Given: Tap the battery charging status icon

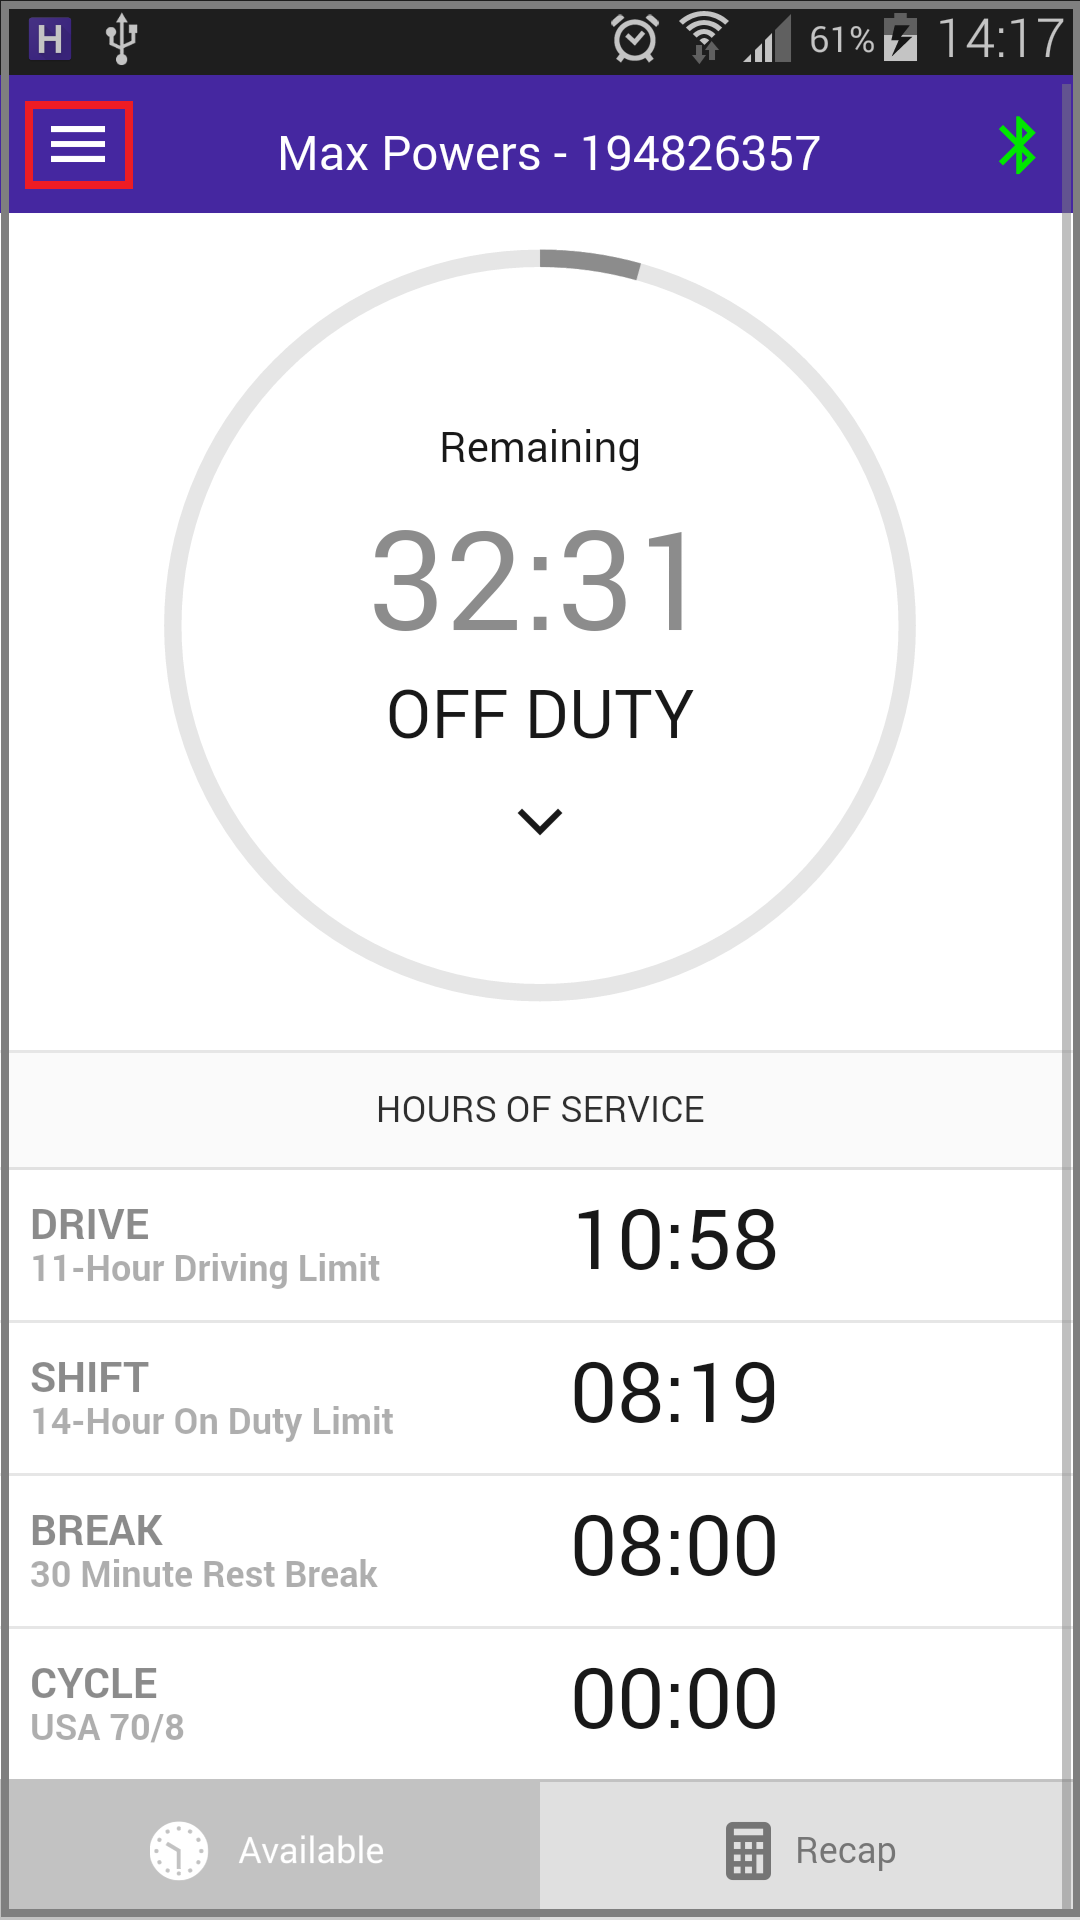Looking at the screenshot, I should coord(900,38).
